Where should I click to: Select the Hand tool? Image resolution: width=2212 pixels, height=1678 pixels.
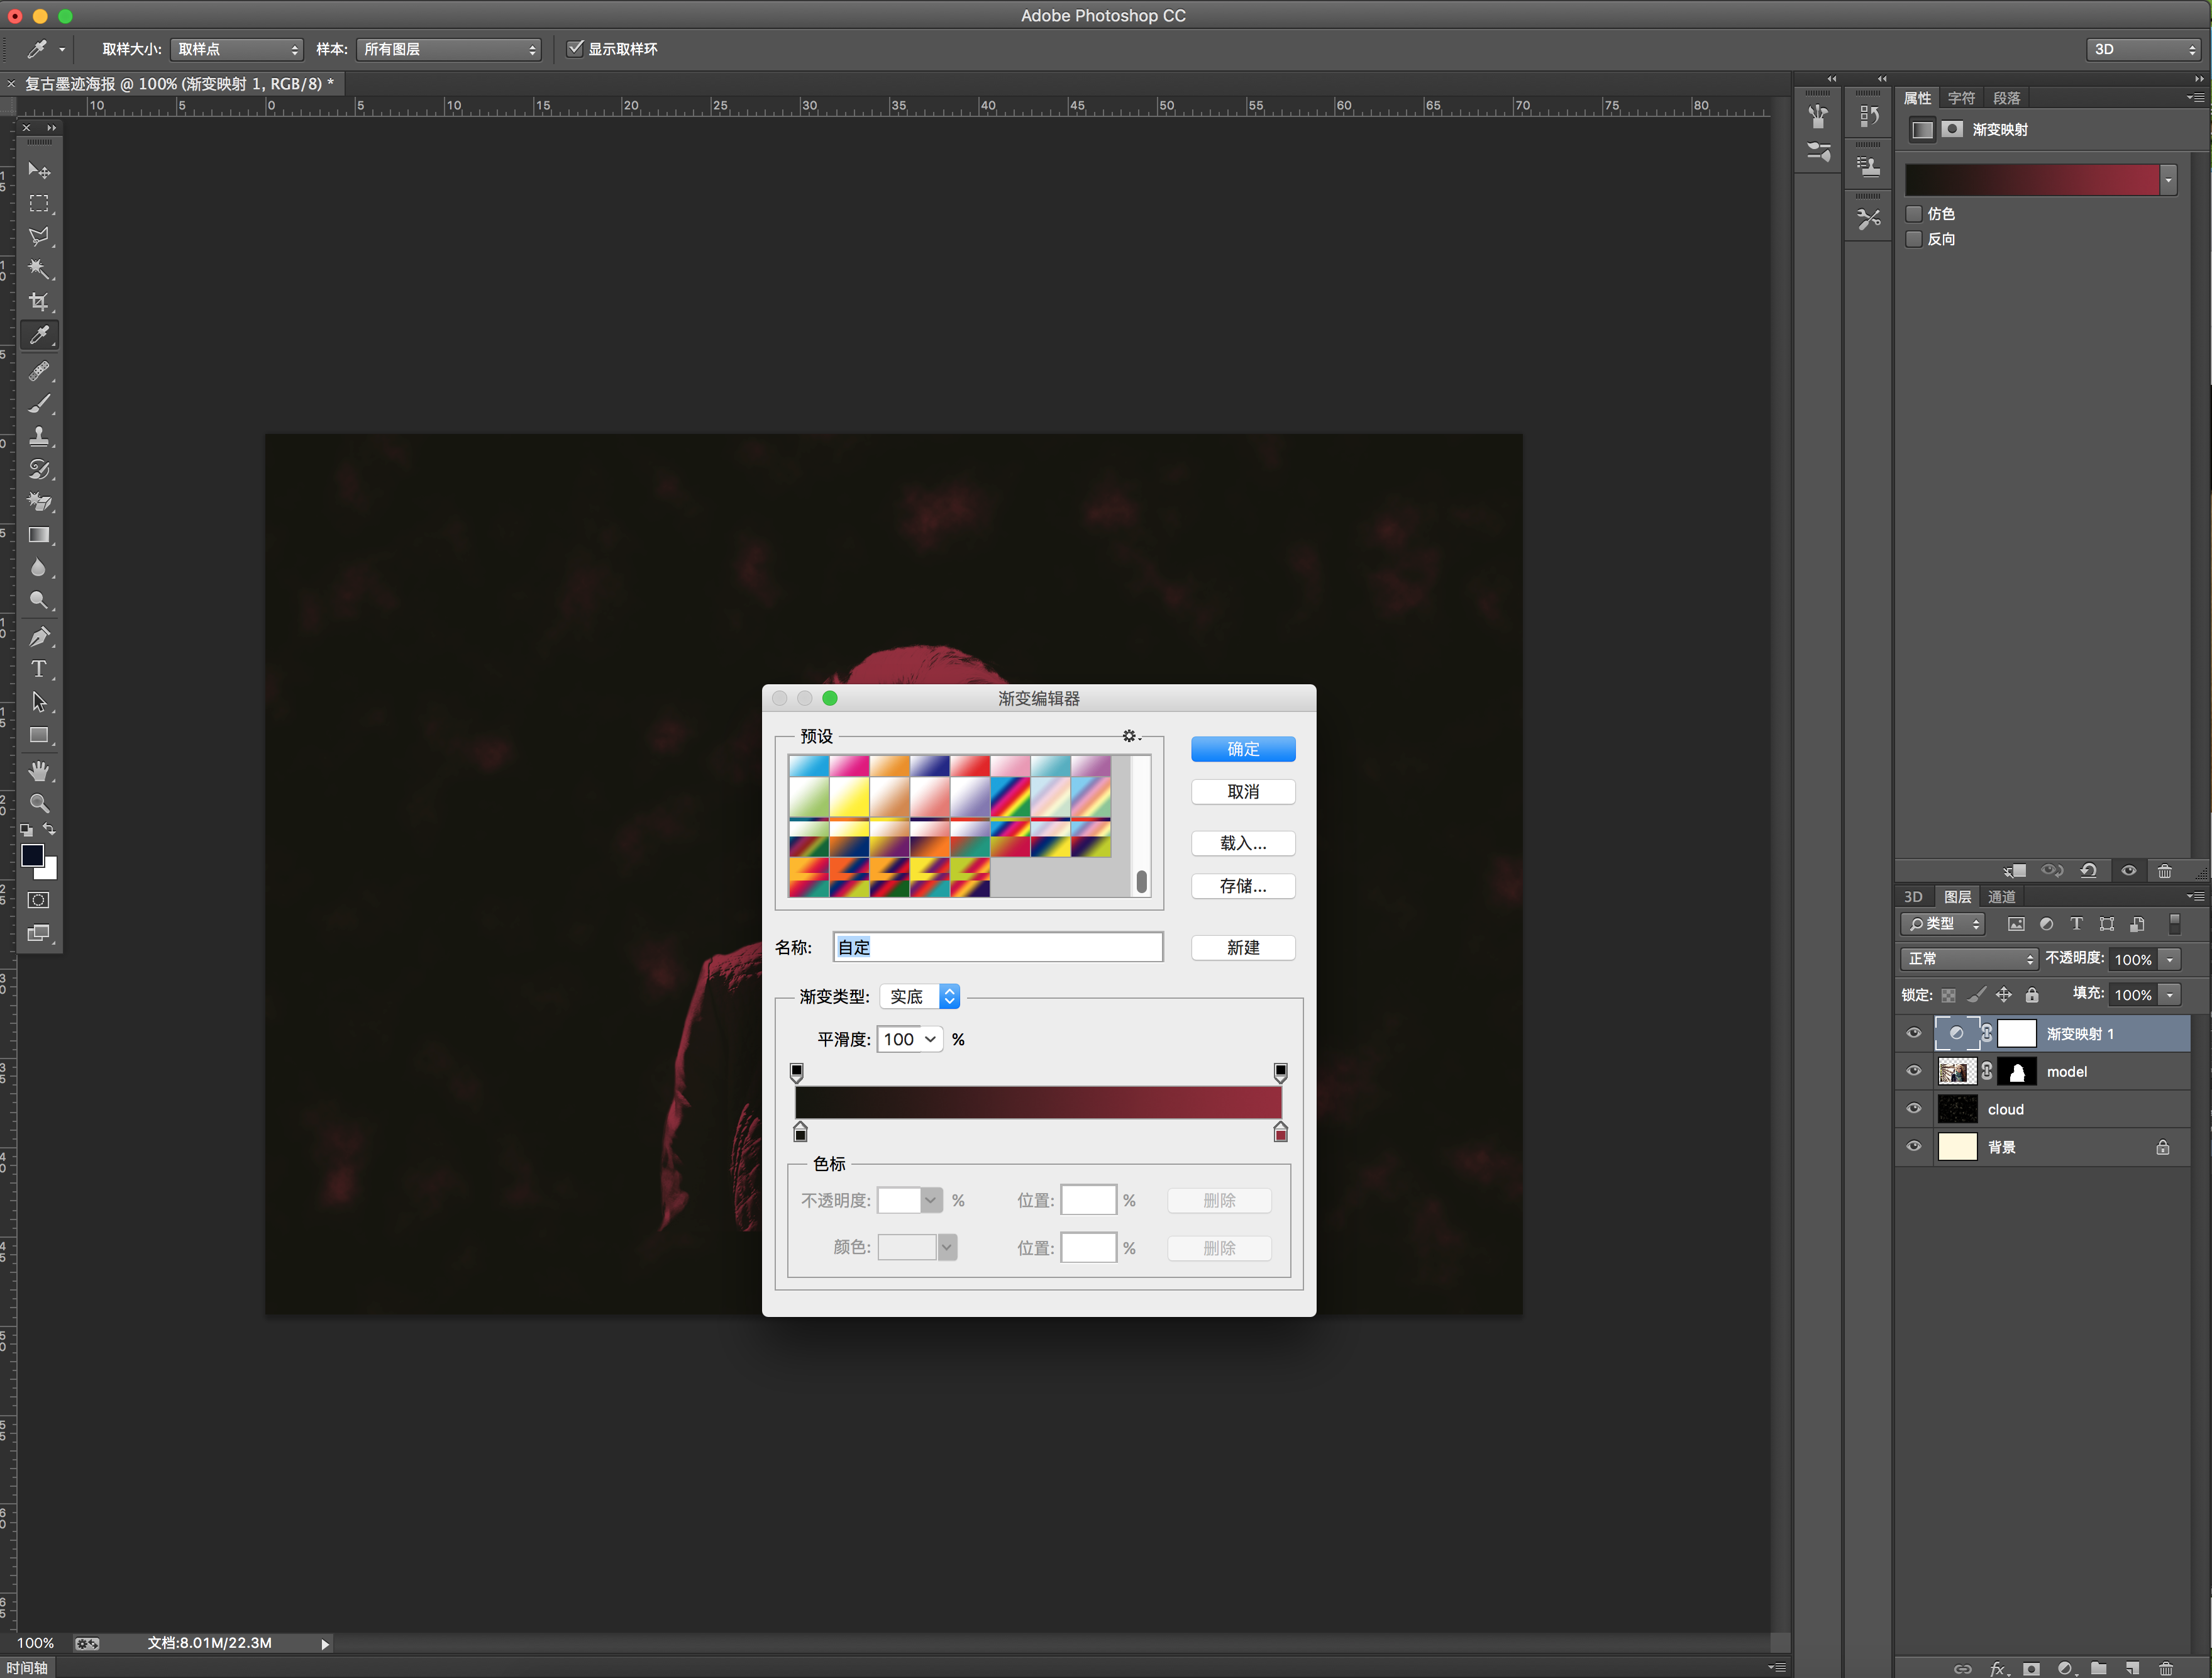point(38,771)
